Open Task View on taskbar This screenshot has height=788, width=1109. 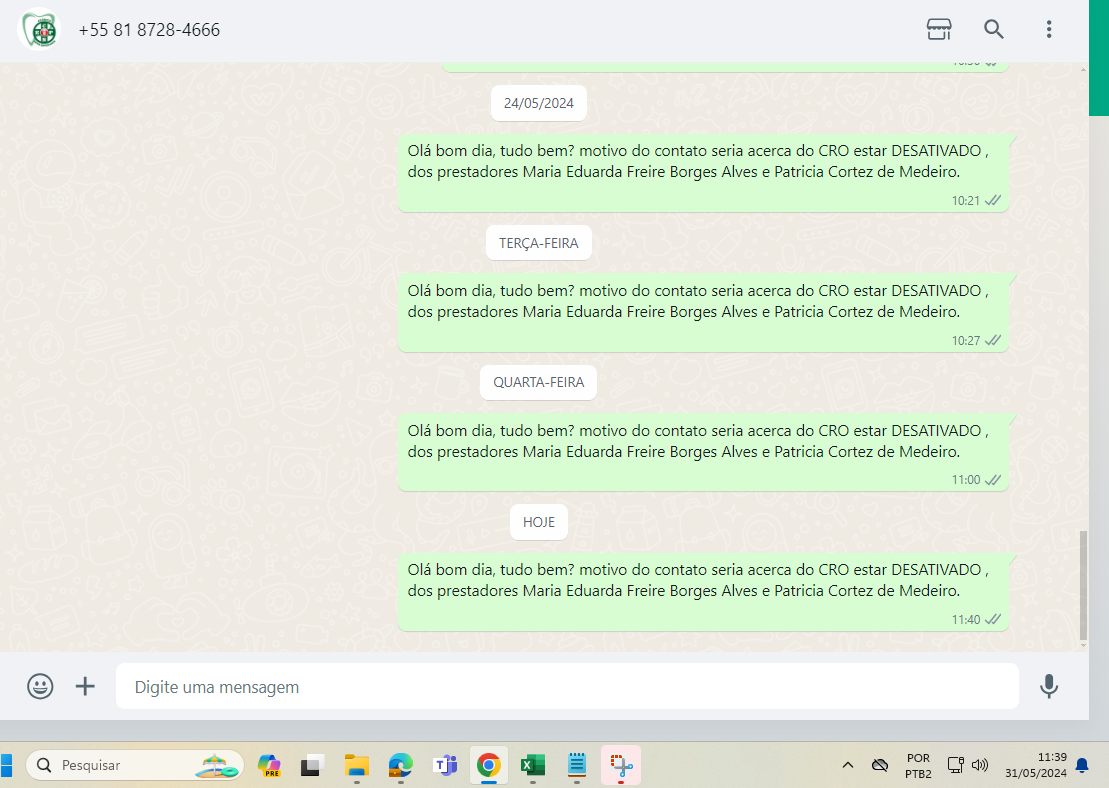coord(312,765)
